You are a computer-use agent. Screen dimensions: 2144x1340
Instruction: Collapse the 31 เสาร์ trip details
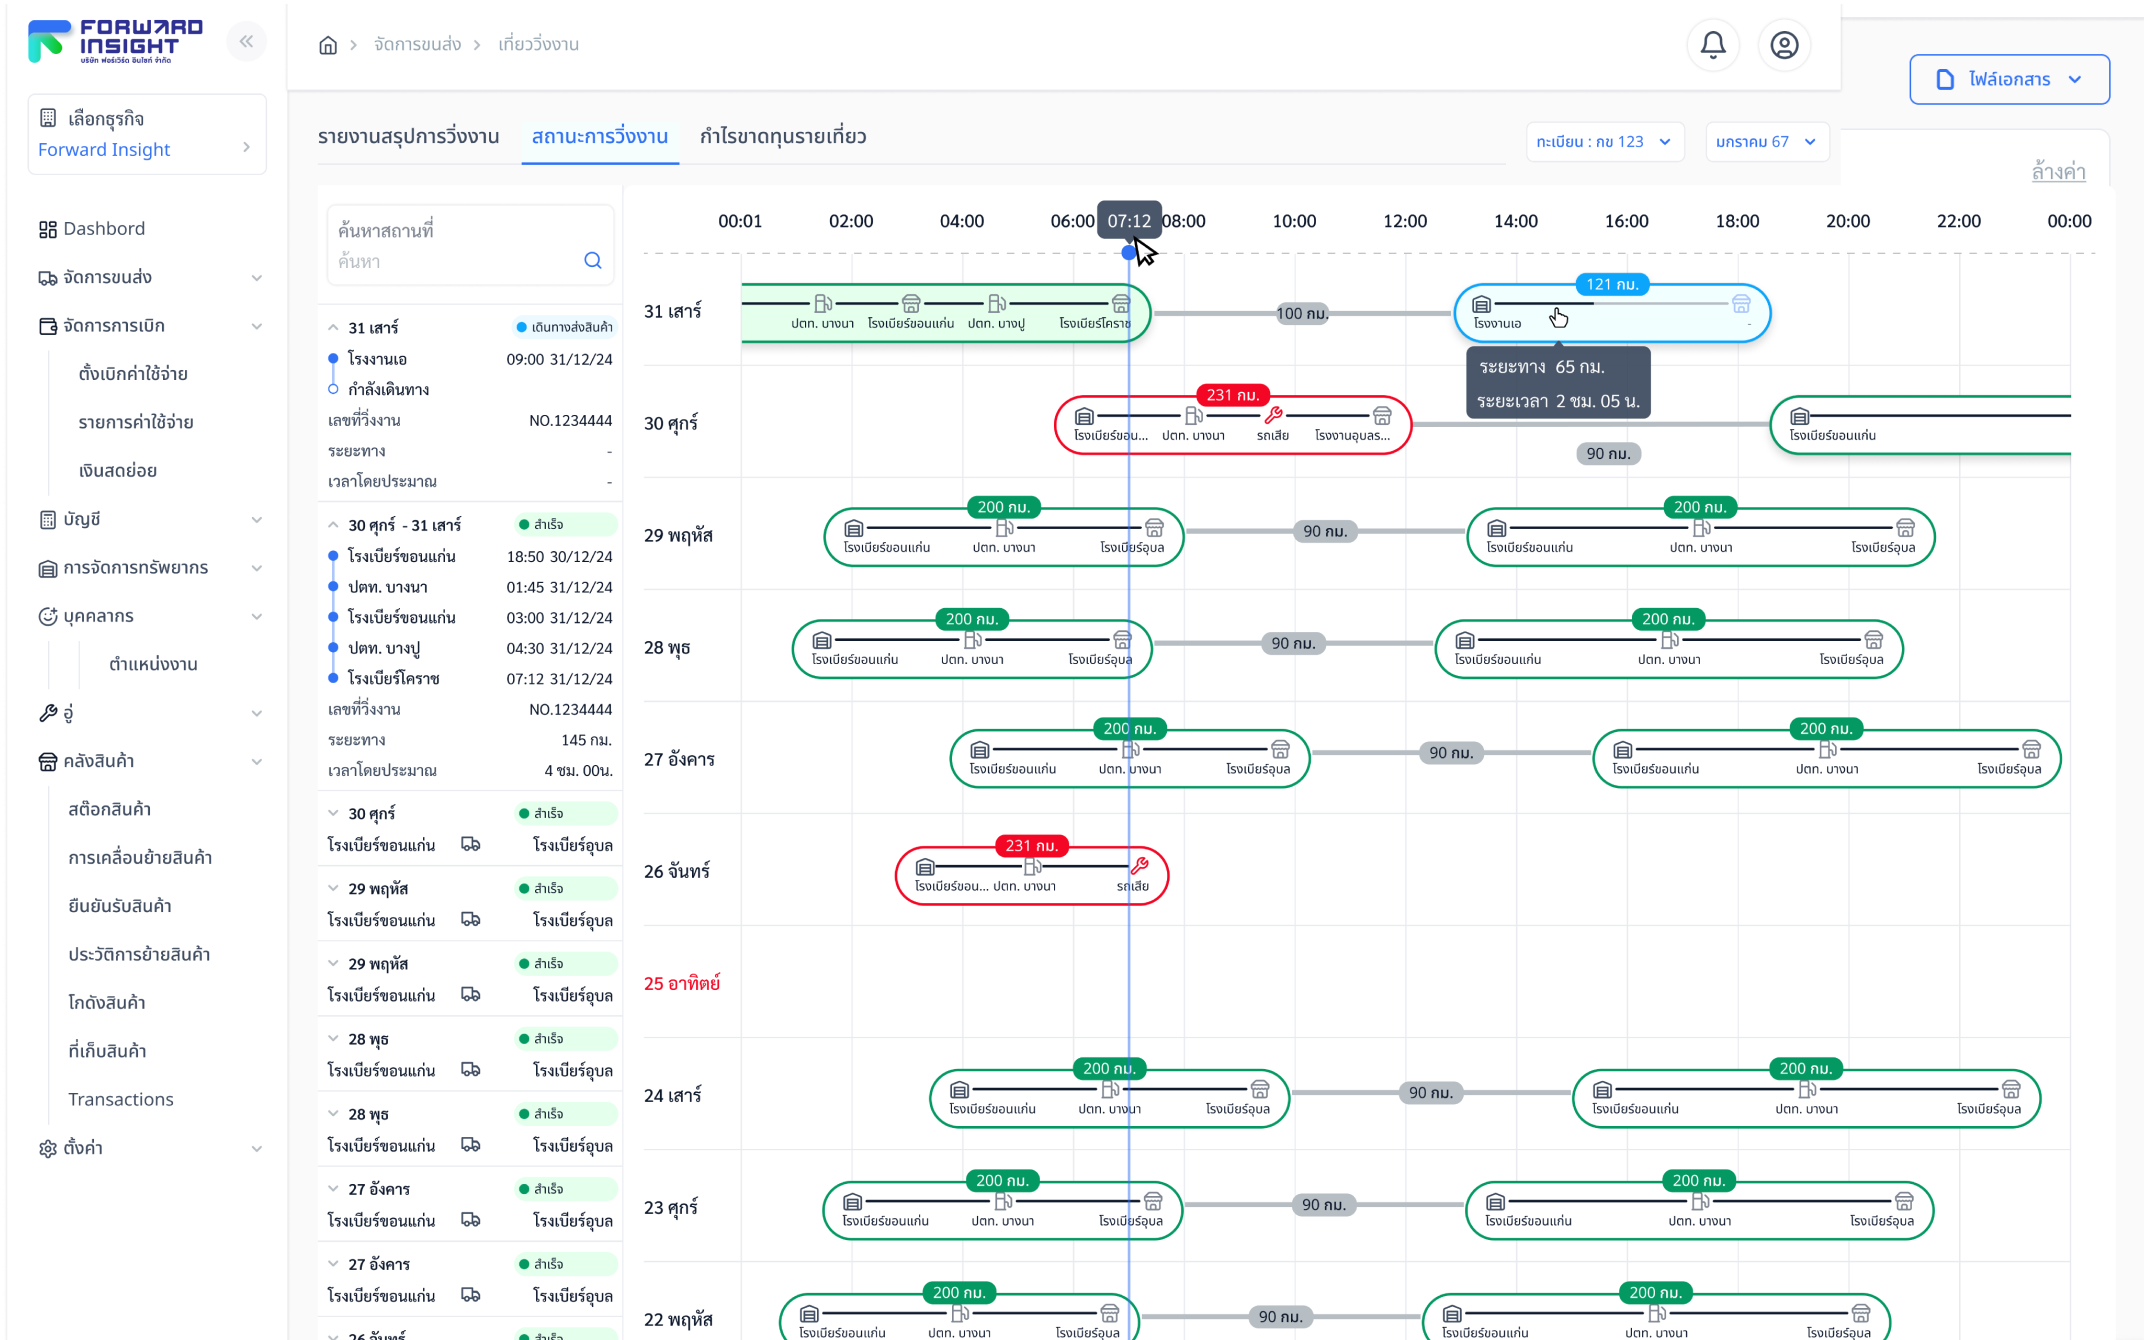pos(333,328)
